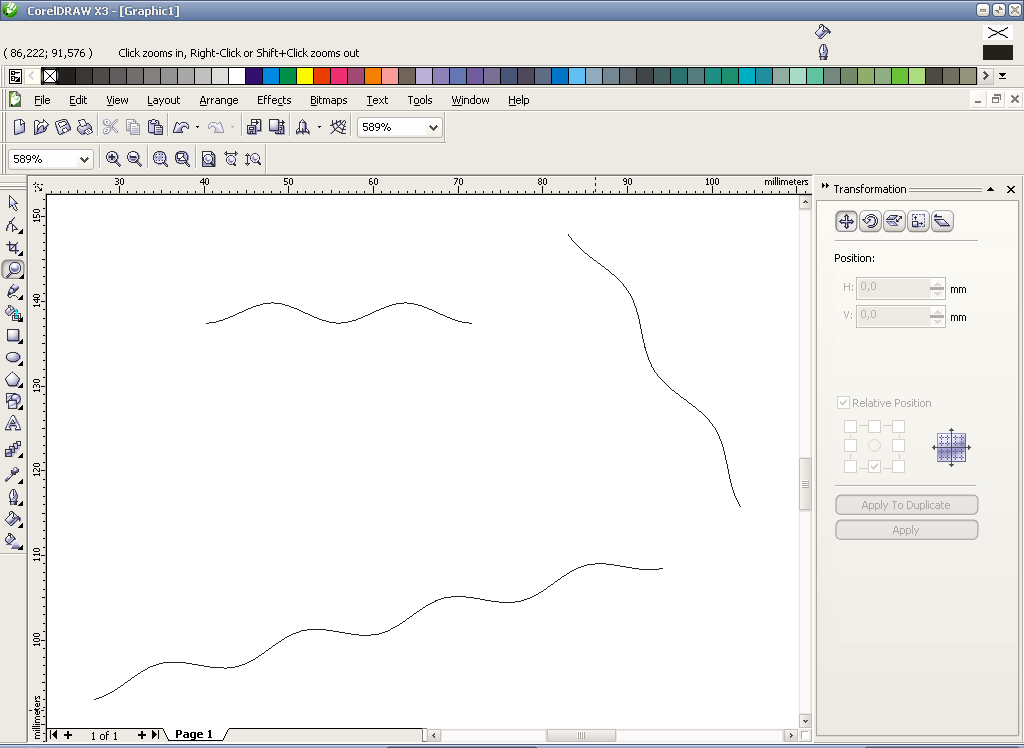The width and height of the screenshot is (1024, 748).
Task: Select the Text tool
Action: point(13,424)
